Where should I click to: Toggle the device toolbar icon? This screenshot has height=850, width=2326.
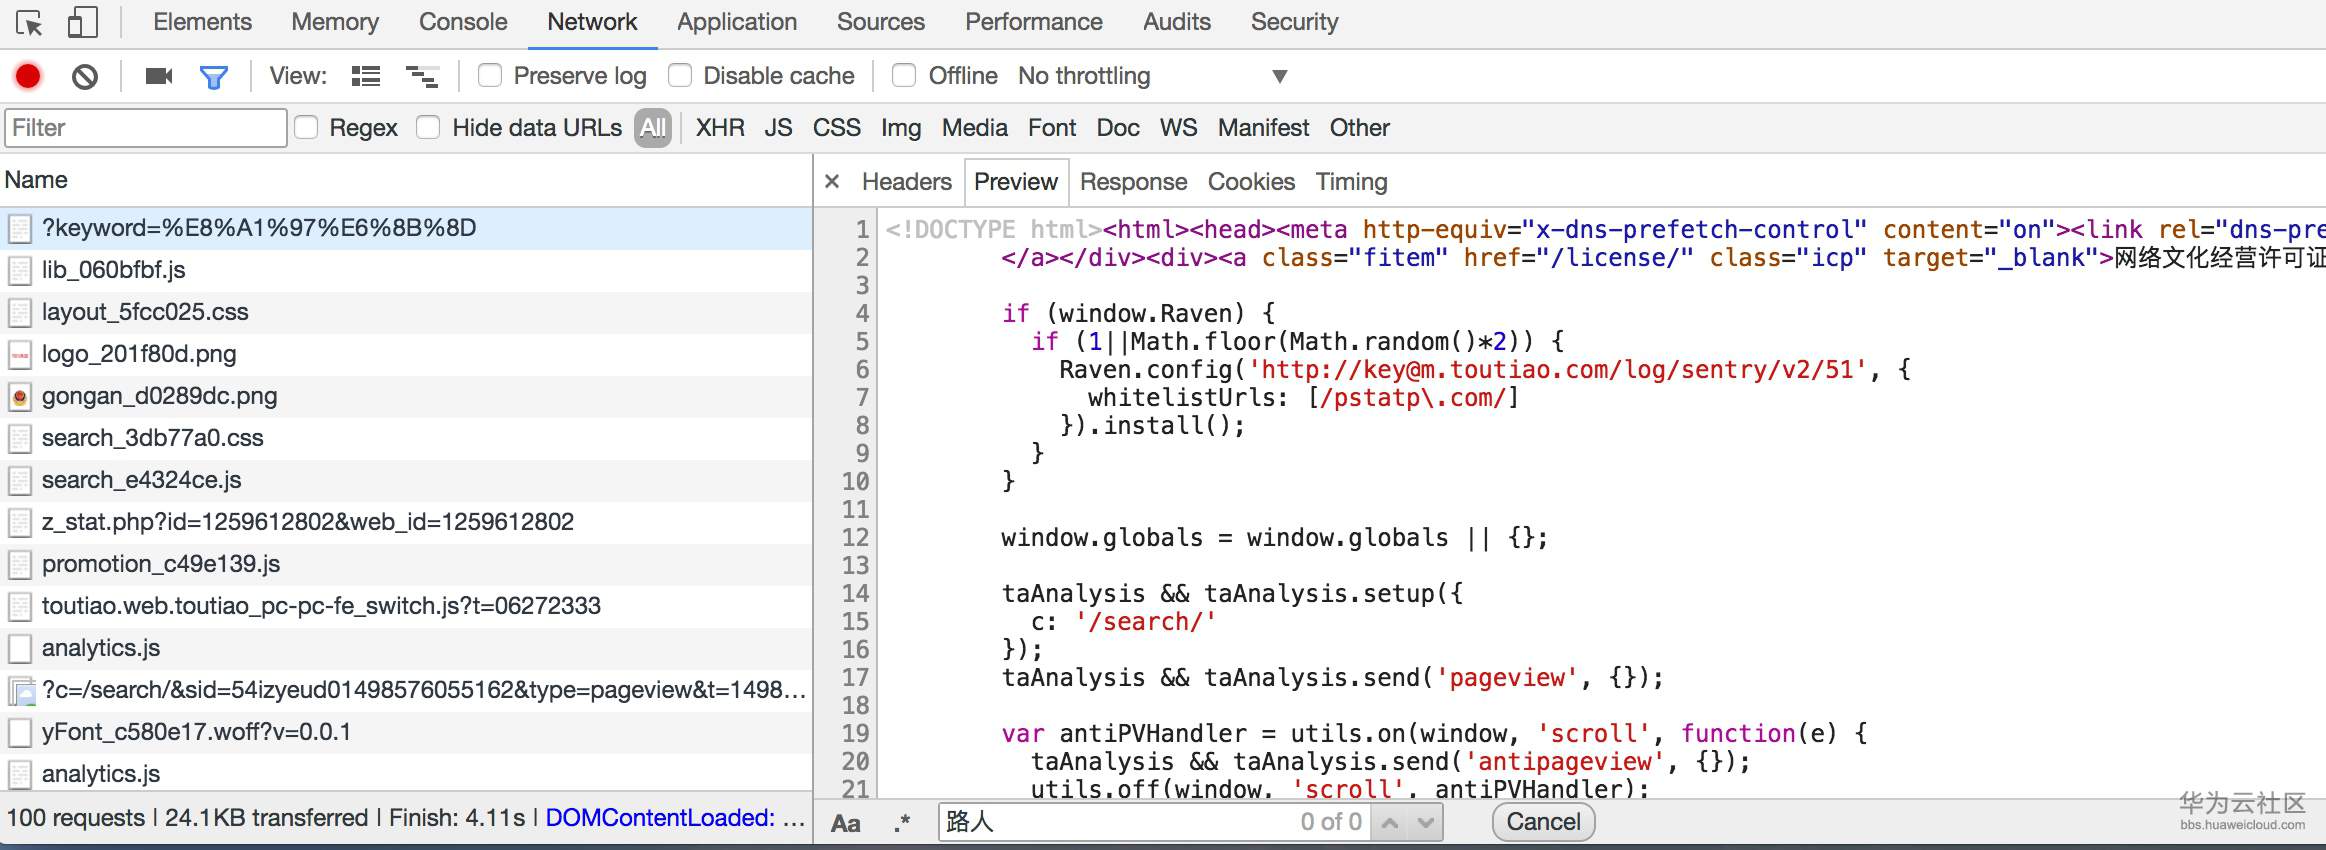pyautogui.click(x=82, y=22)
